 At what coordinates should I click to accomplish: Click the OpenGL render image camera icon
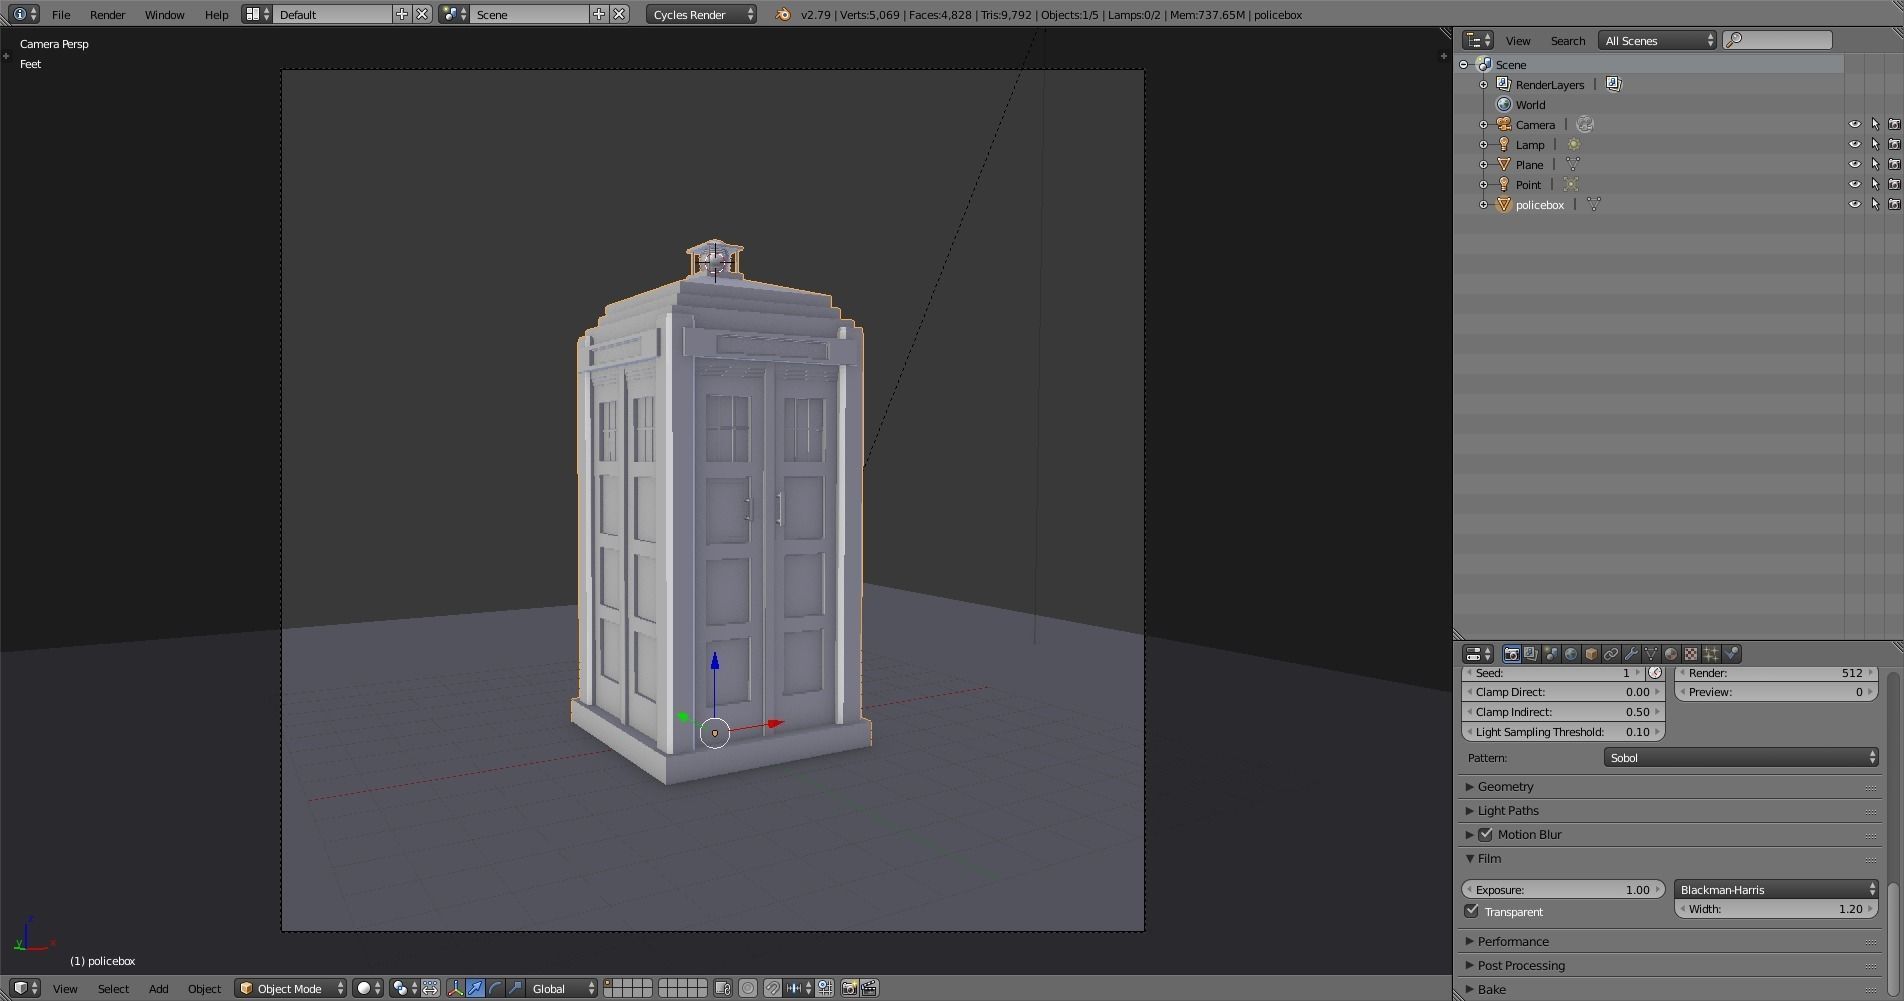(x=850, y=989)
